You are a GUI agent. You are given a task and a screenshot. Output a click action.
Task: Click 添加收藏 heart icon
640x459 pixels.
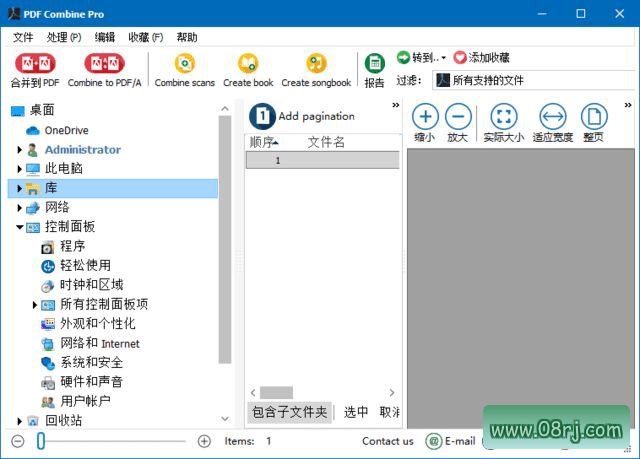pos(460,58)
